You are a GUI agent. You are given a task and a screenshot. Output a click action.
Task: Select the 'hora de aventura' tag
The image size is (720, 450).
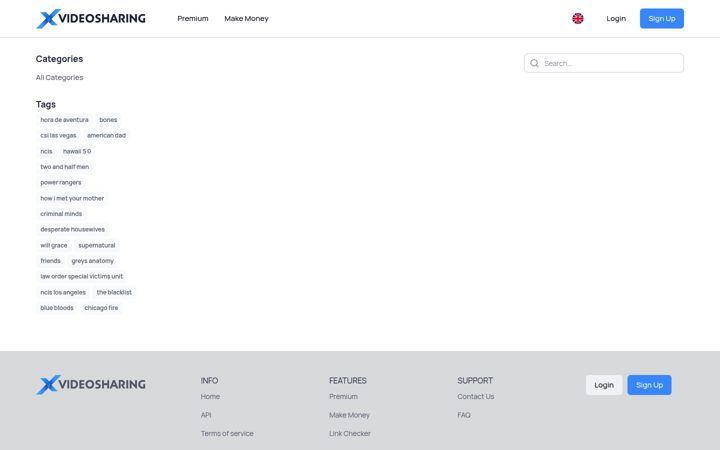tap(64, 120)
